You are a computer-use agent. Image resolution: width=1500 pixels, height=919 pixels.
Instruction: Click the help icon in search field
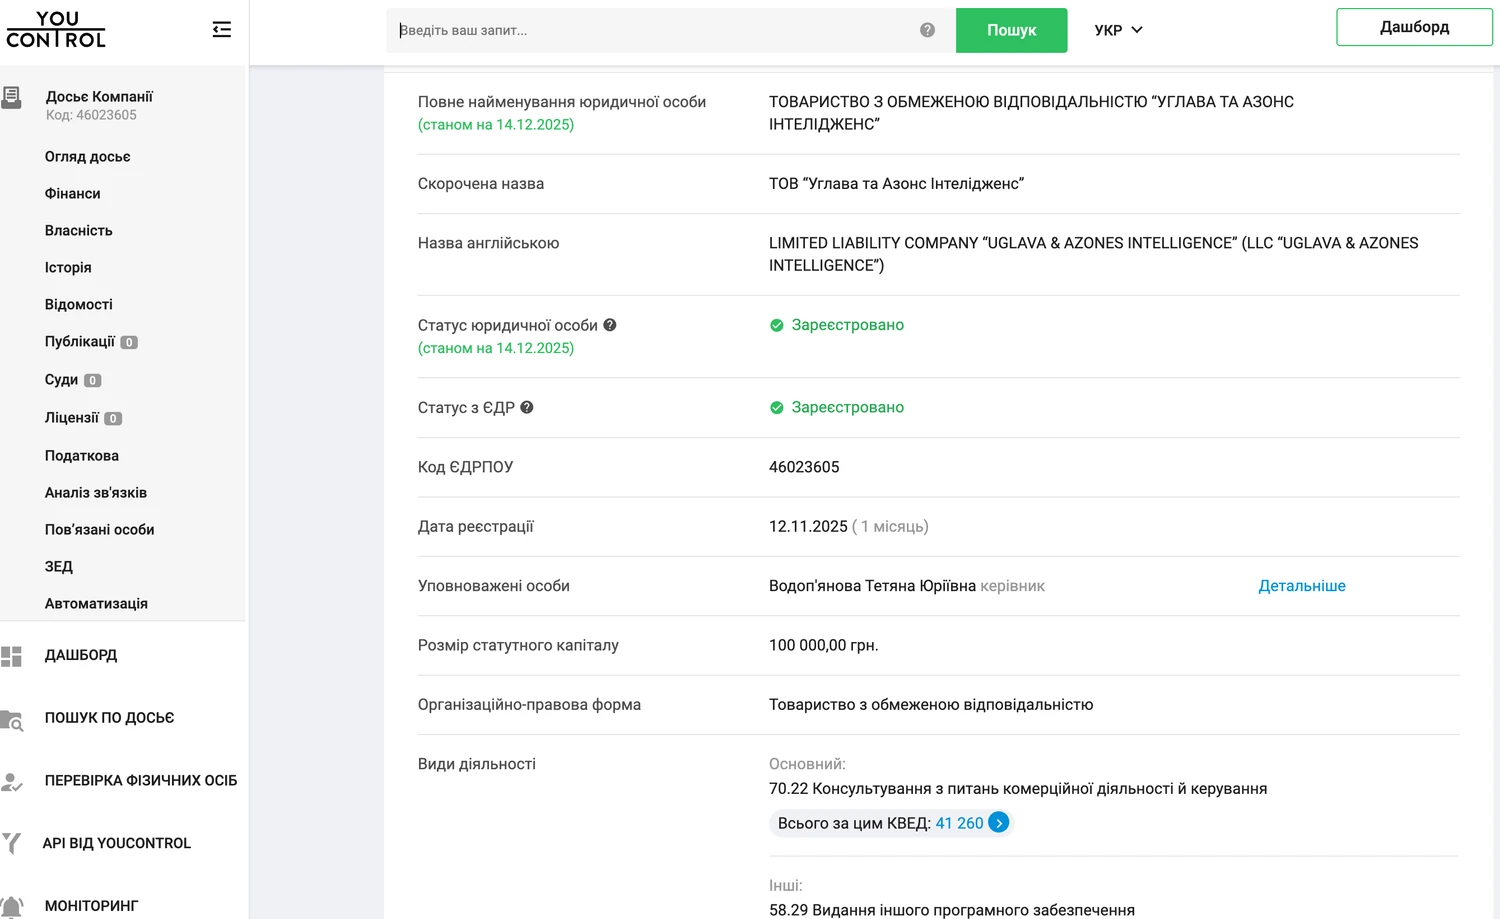point(927,30)
